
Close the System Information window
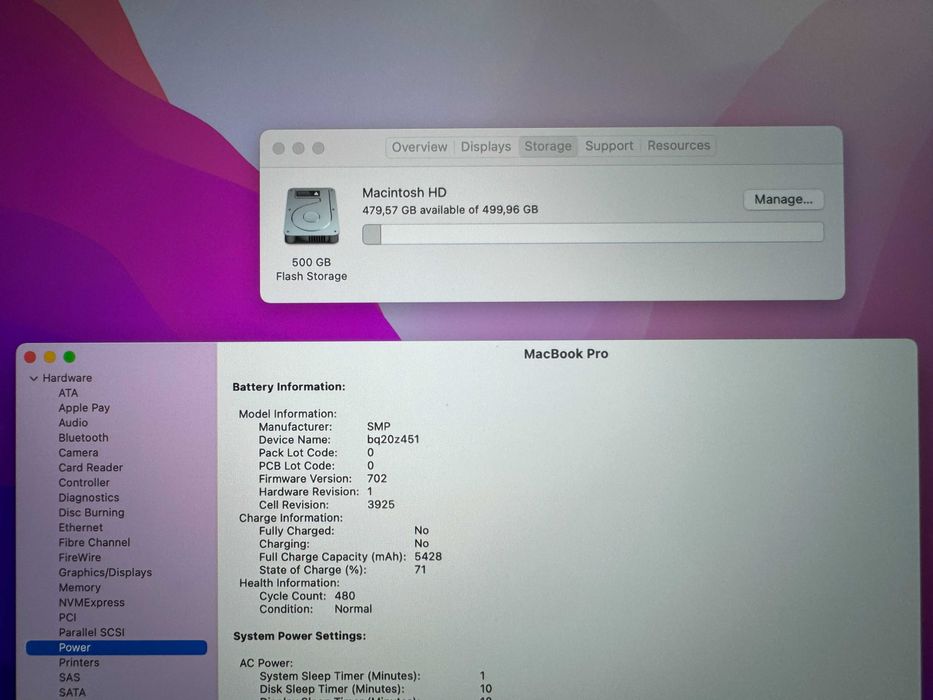pyautogui.click(x=30, y=357)
